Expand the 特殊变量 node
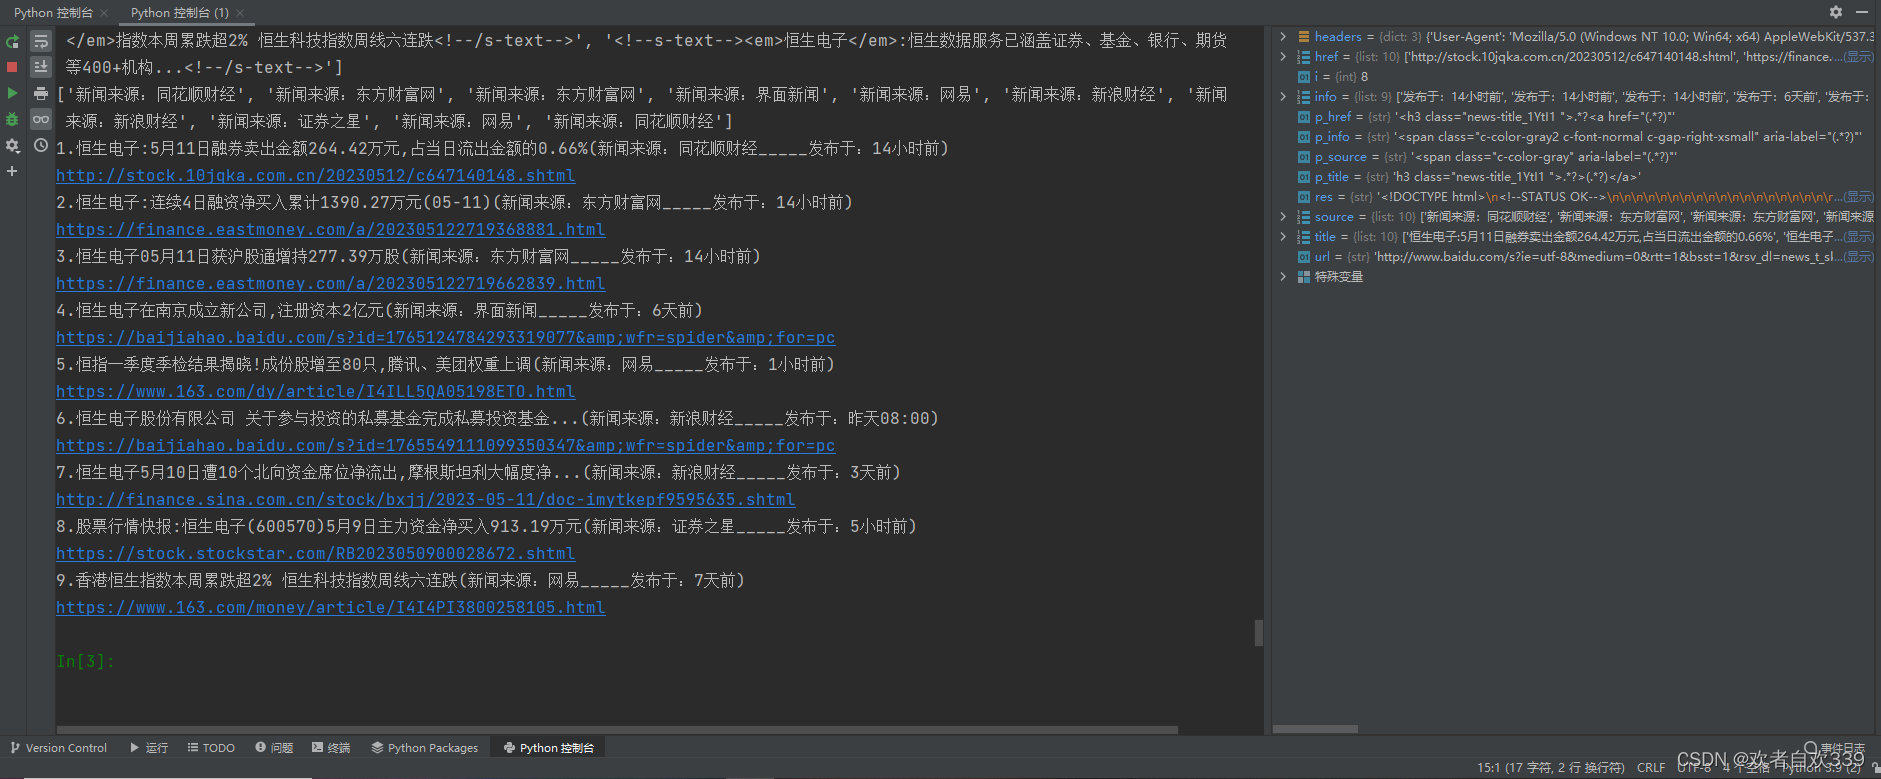1881x779 pixels. point(1283,277)
